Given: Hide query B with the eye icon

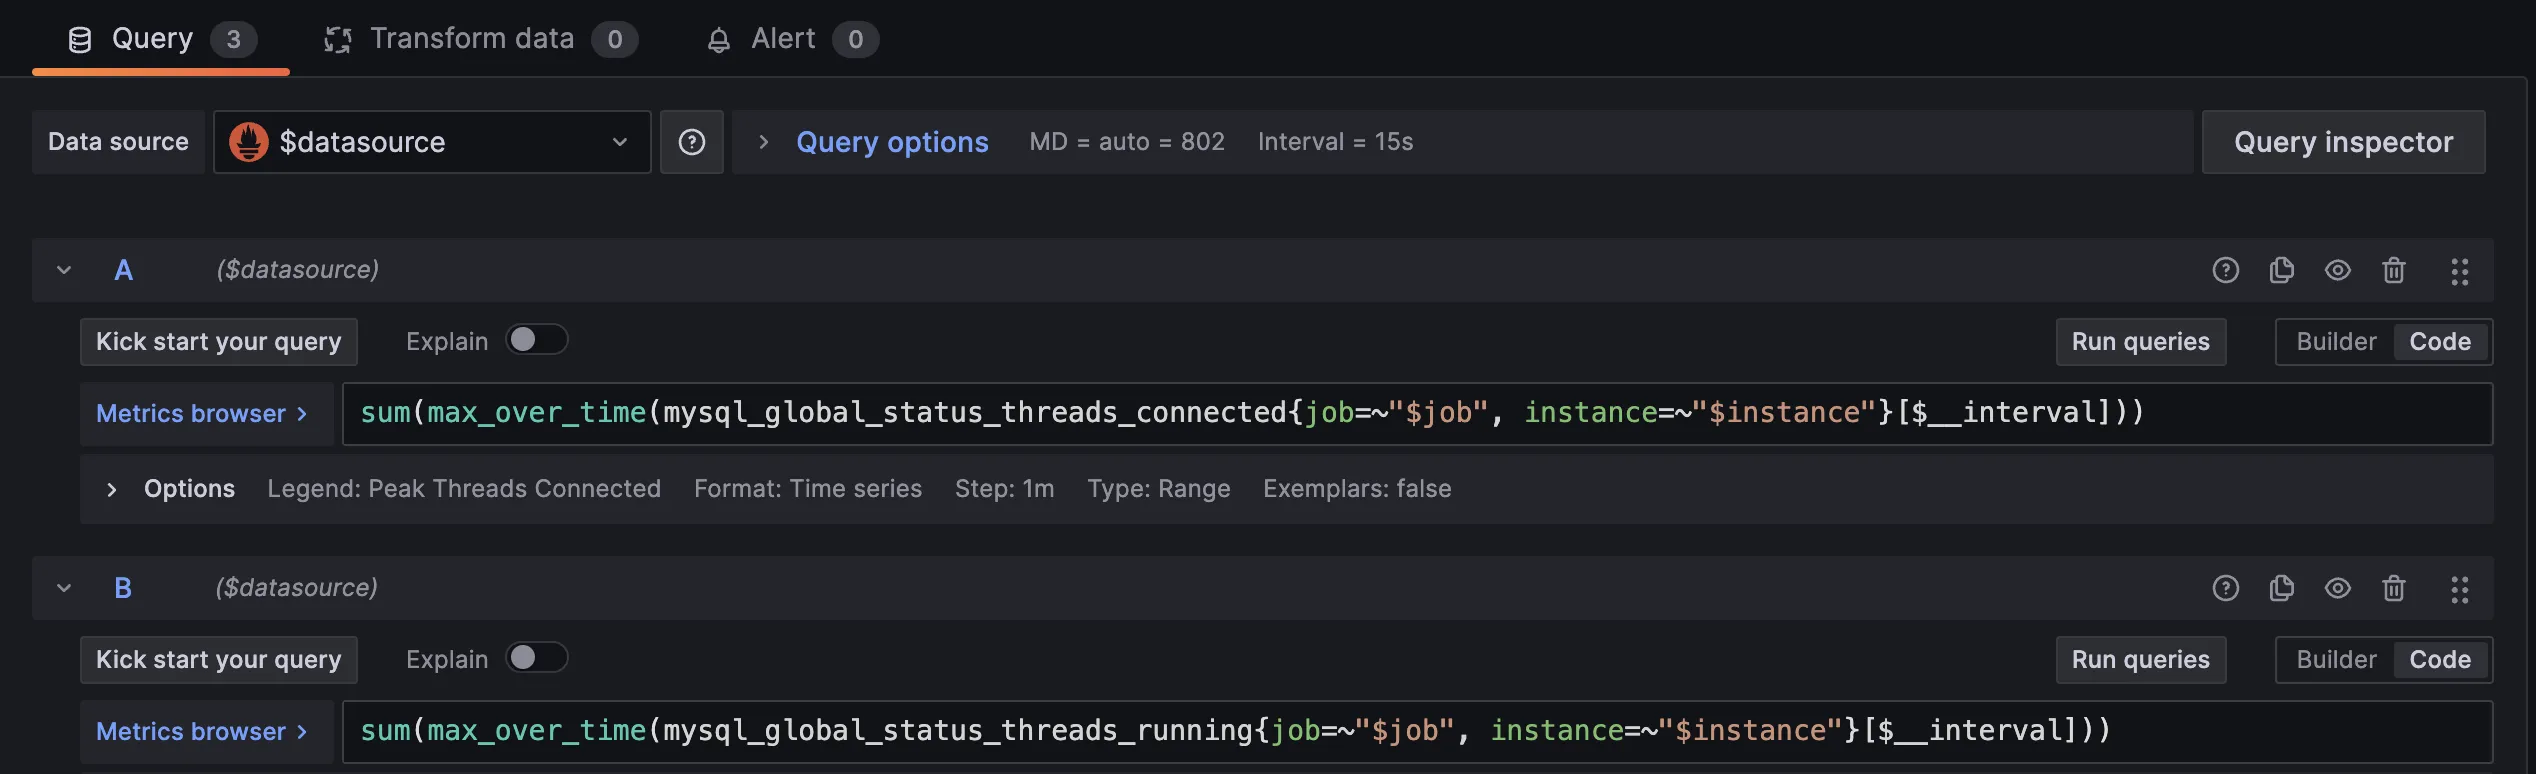Looking at the screenshot, I should [x=2337, y=588].
